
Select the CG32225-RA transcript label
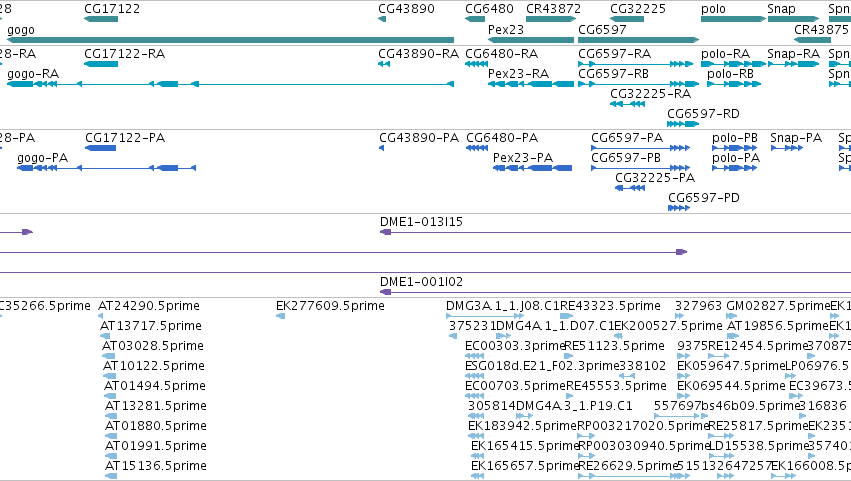[650, 94]
